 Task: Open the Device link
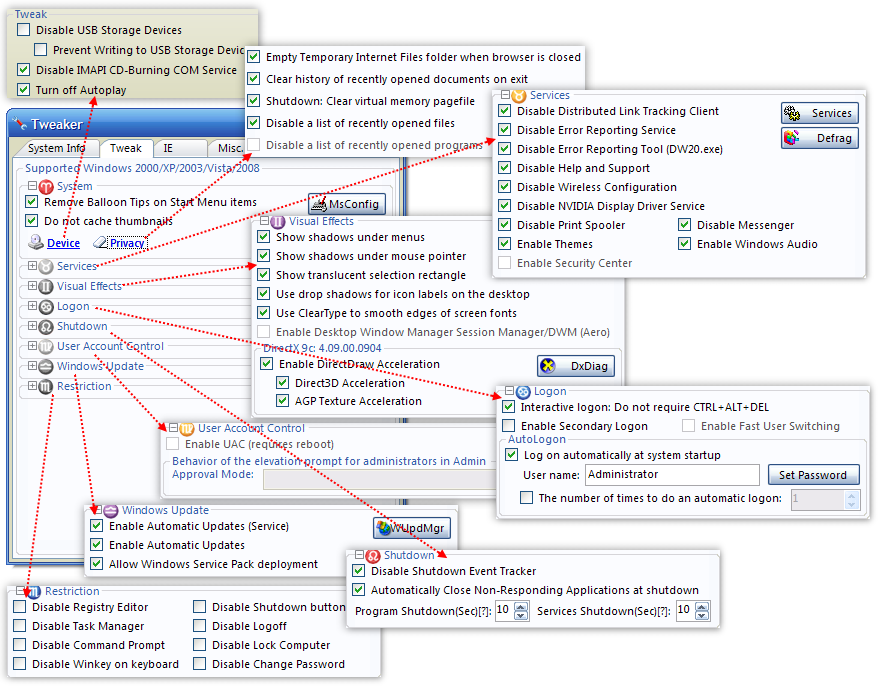click(63, 243)
